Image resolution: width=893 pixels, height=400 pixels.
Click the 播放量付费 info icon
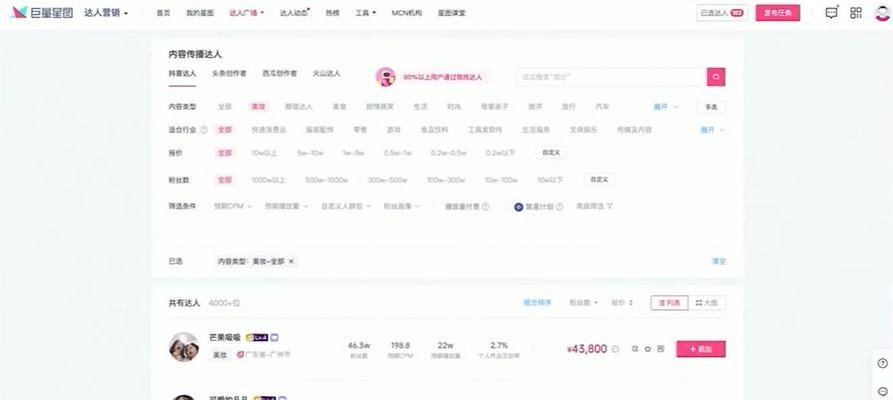point(485,207)
